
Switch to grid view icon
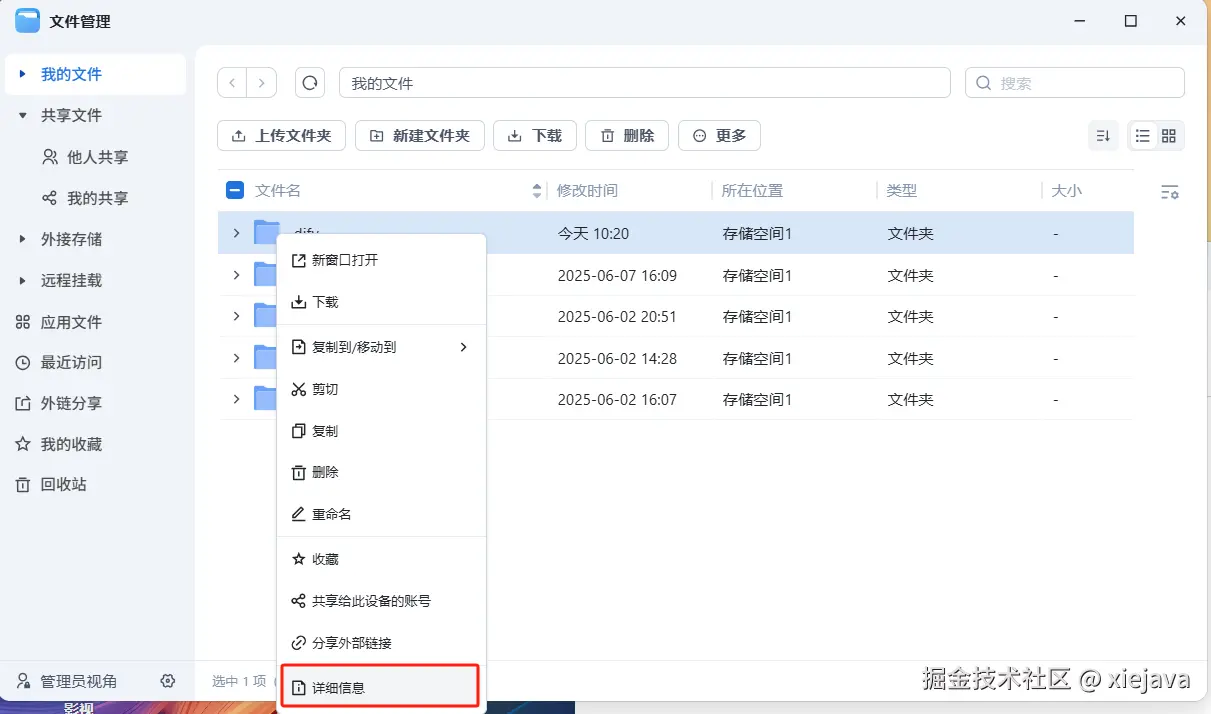1168,135
